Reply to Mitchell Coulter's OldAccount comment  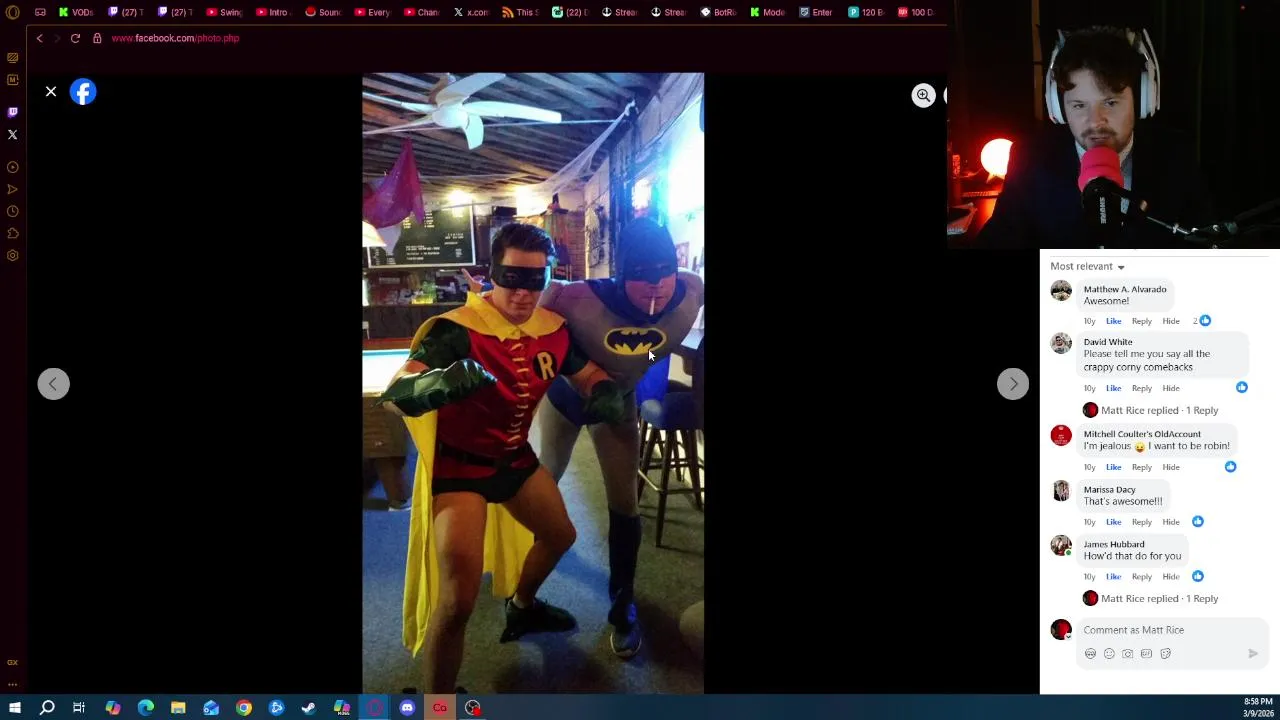pyautogui.click(x=1141, y=467)
